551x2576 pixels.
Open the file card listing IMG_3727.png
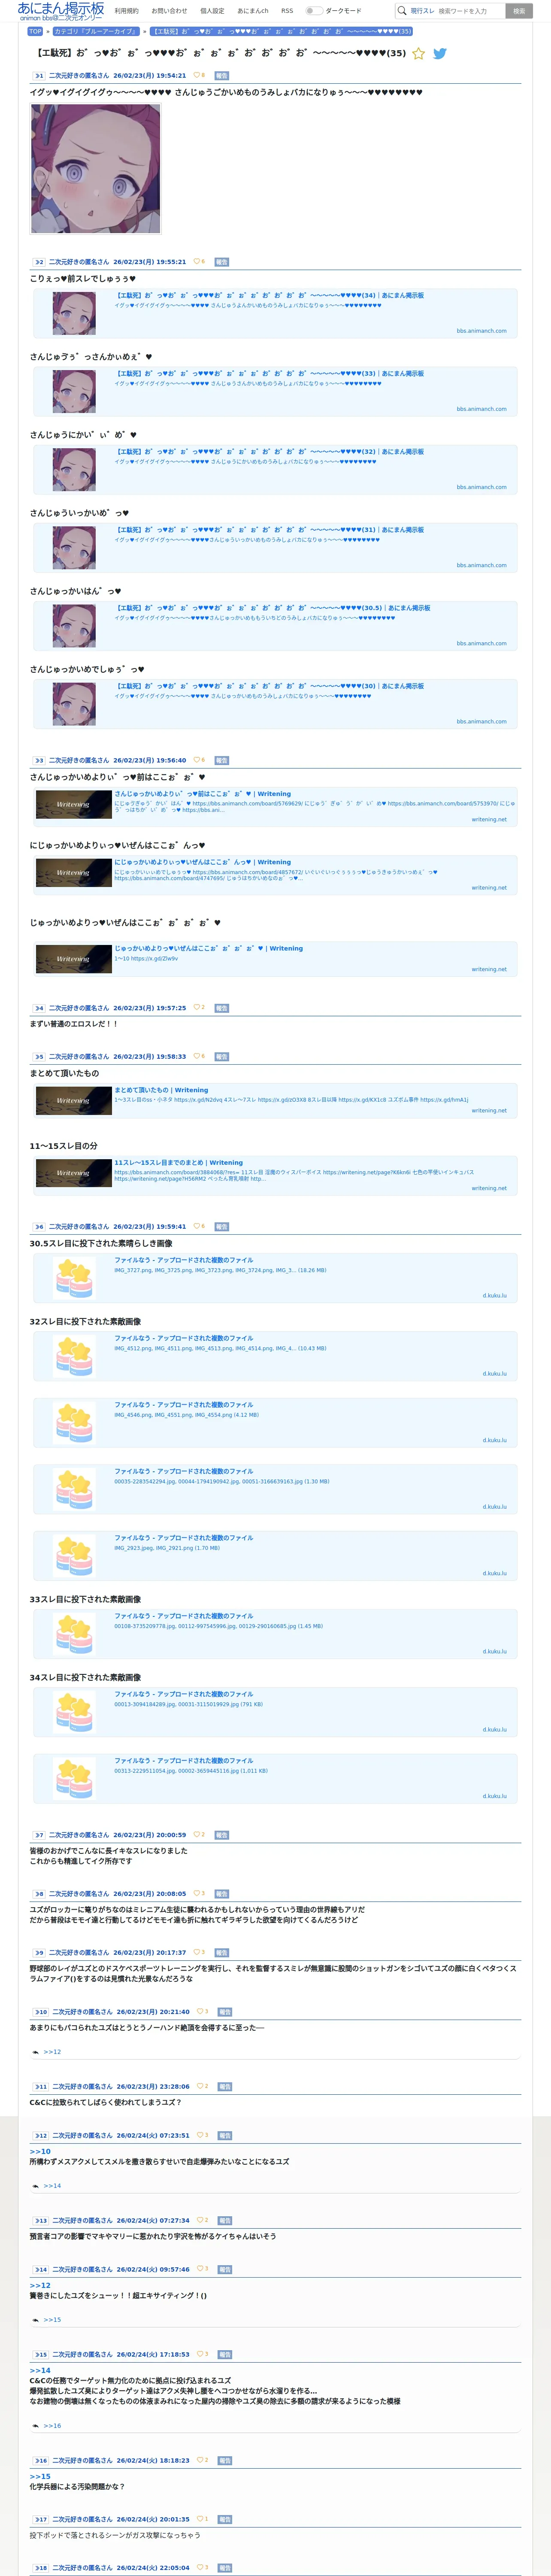click(275, 1278)
